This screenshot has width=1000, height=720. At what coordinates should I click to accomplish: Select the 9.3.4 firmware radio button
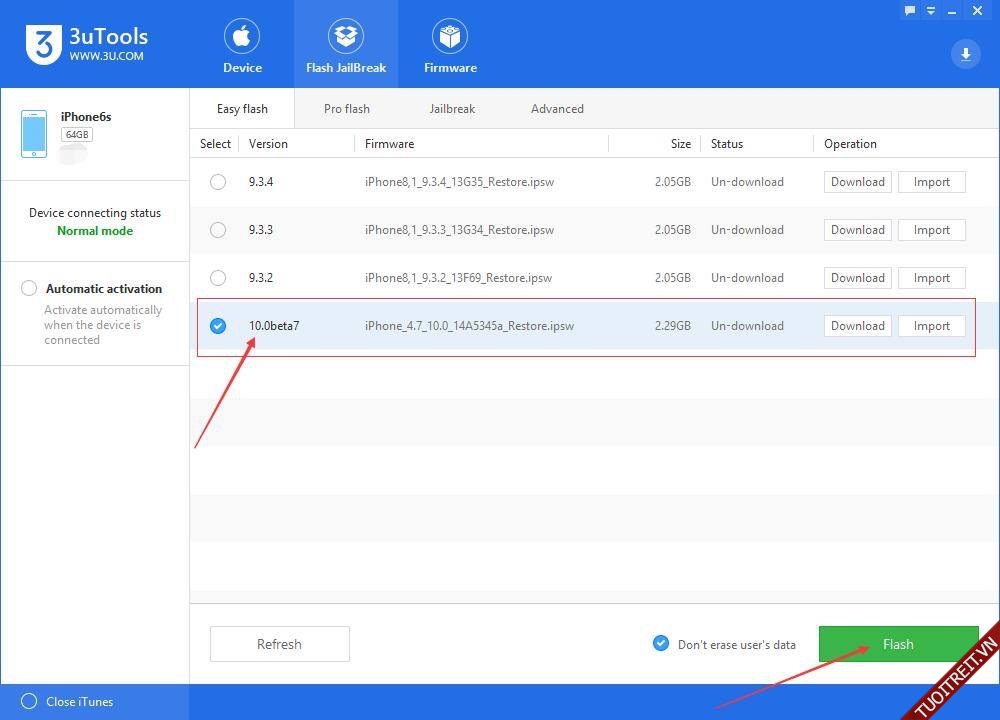(218, 182)
